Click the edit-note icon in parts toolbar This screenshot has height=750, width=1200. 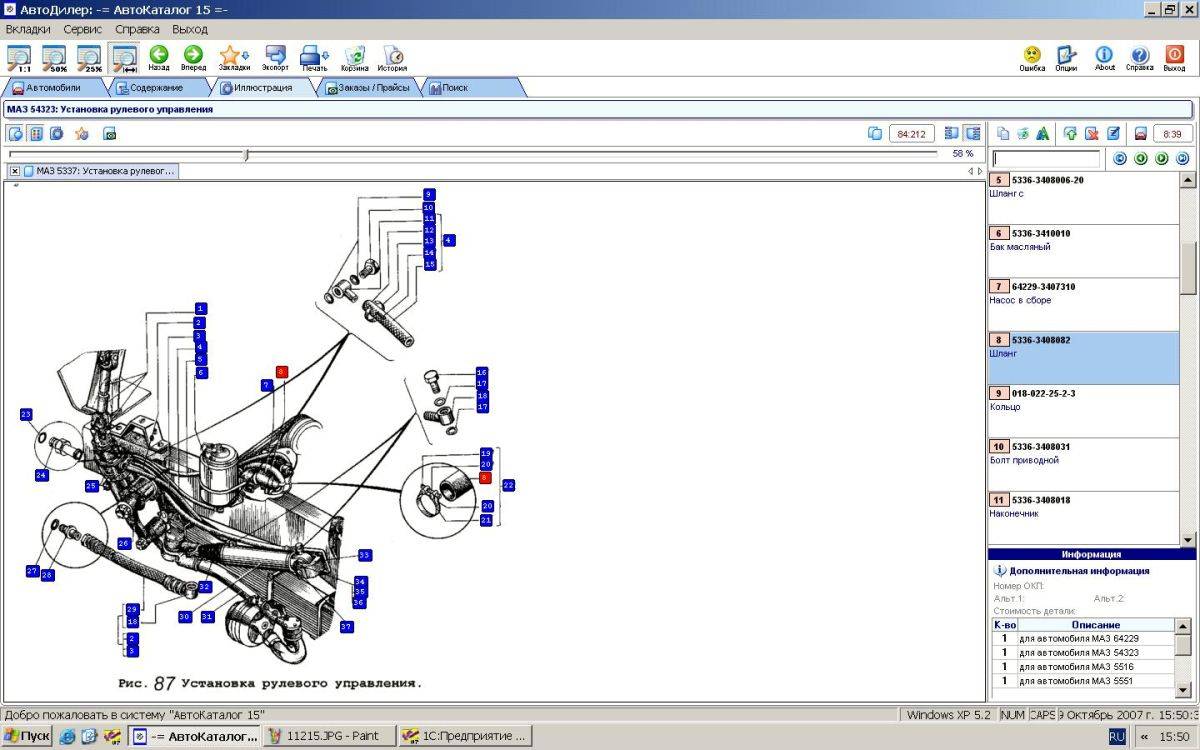pyautogui.click(x=1113, y=133)
